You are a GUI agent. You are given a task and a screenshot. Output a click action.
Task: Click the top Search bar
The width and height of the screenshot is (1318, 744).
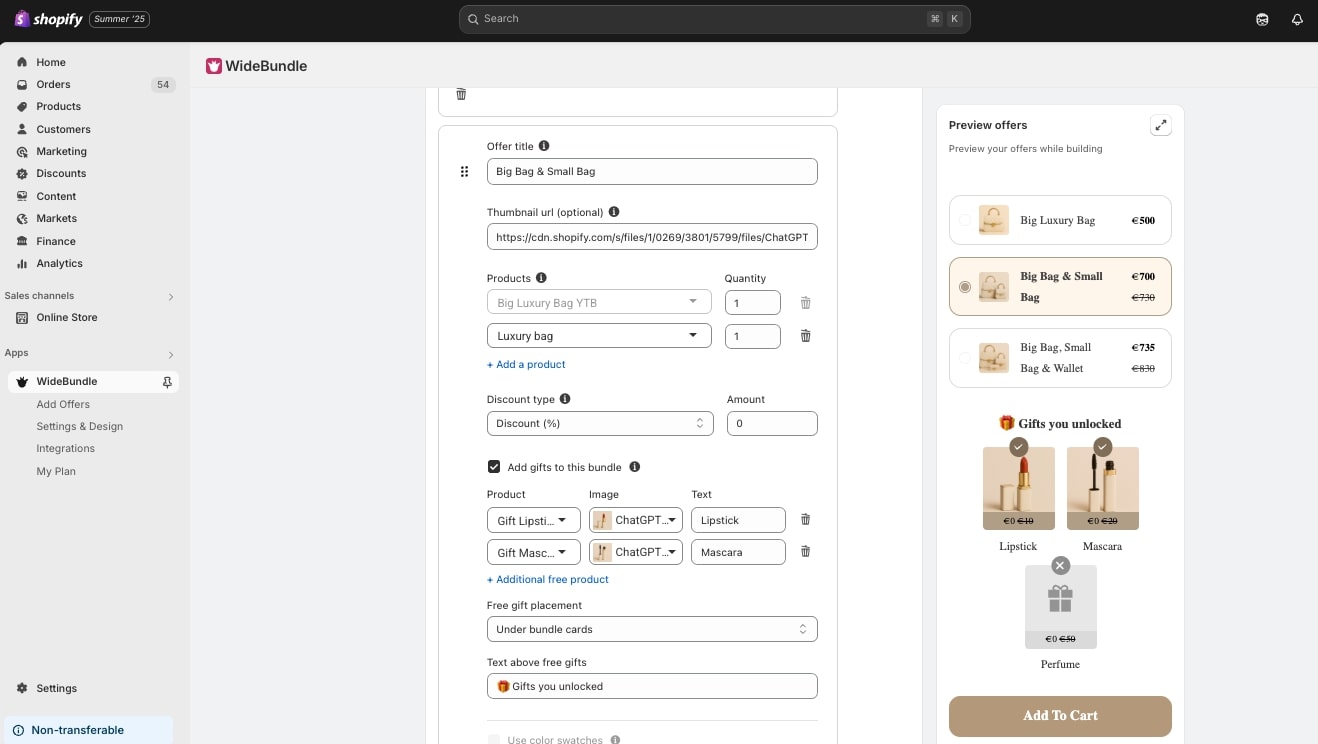pyautogui.click(x=715, y=19)
